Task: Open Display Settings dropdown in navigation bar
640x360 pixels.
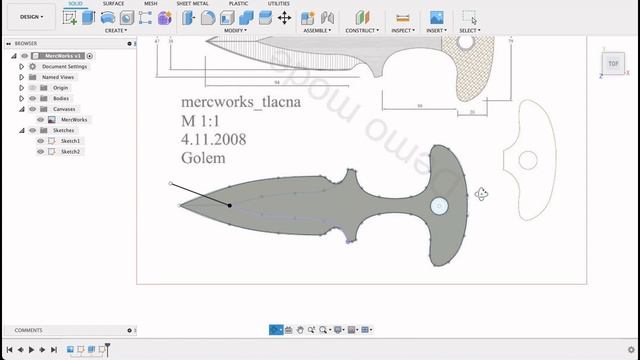Action: pos(338,330)
